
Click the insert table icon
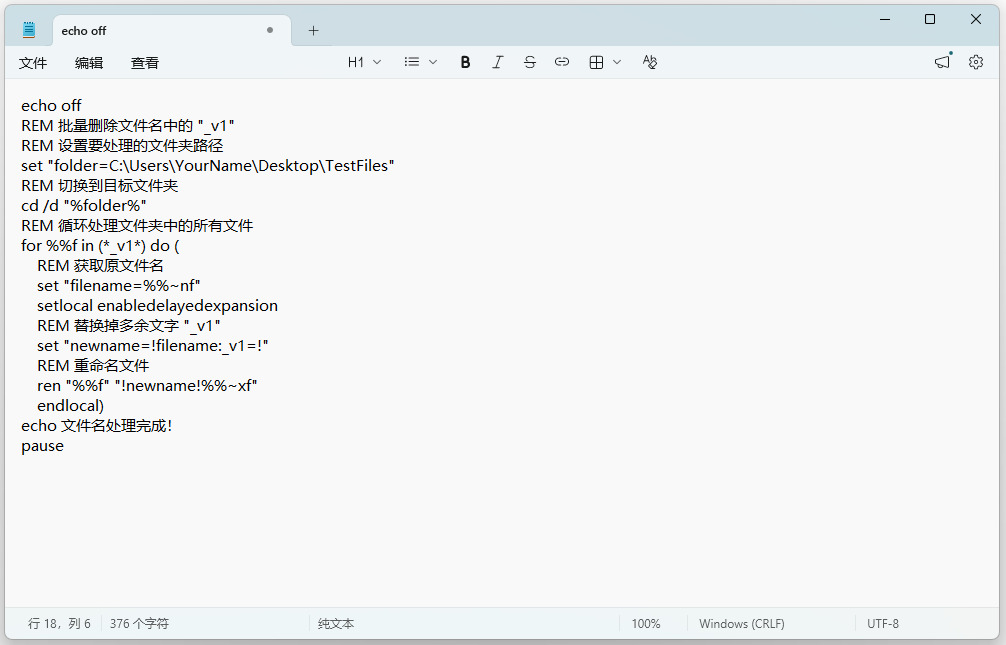pyautogui.click(x=596, y=62)
